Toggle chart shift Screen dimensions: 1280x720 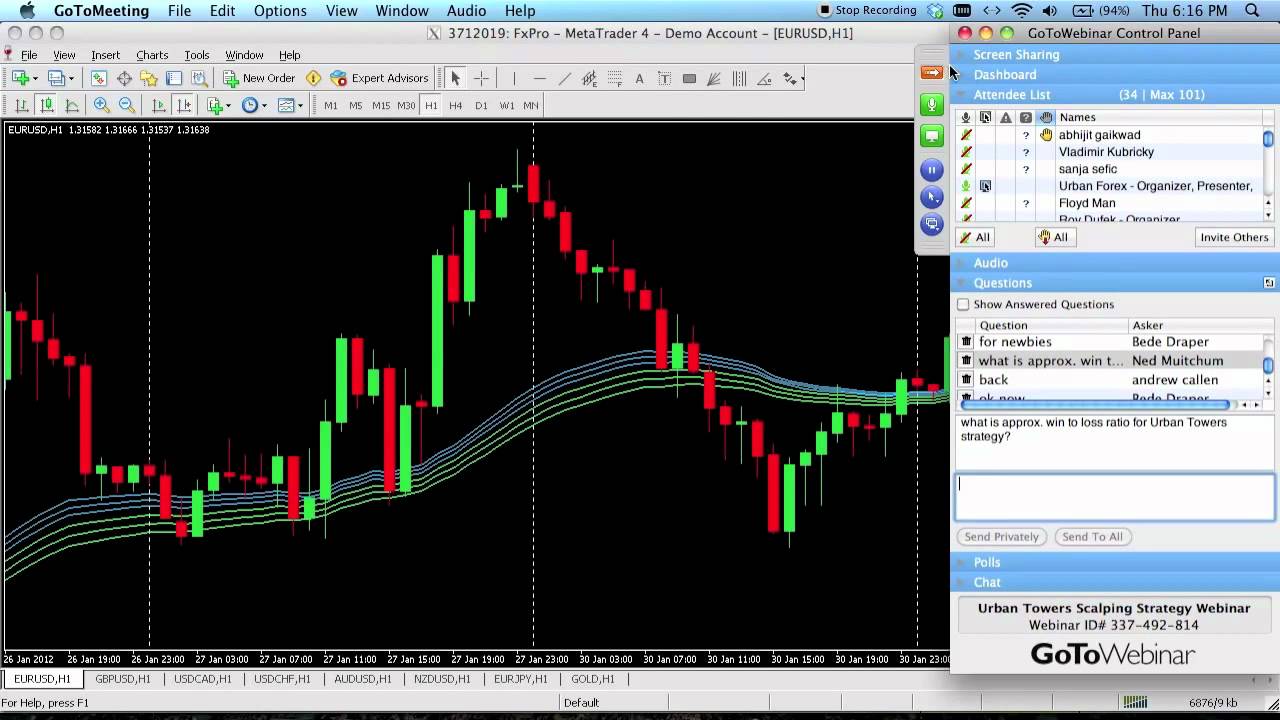[184, 105]
